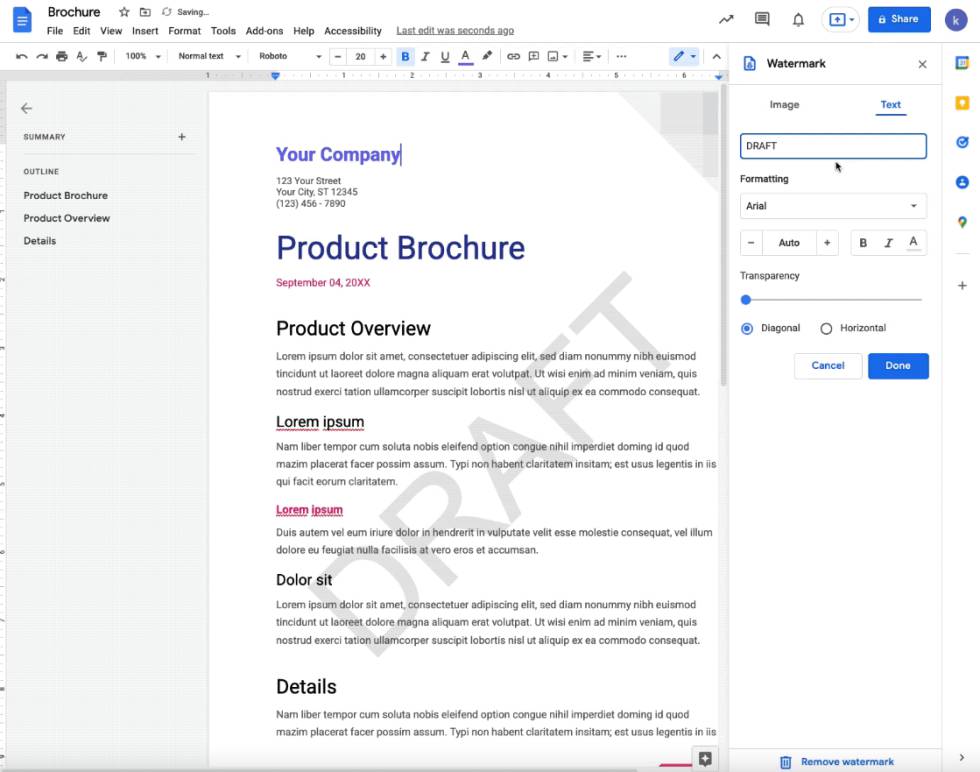This screenshot has width=980, height=772.
Task: Toggle watermark Italic formatting
Action: (x=888, y=243)
